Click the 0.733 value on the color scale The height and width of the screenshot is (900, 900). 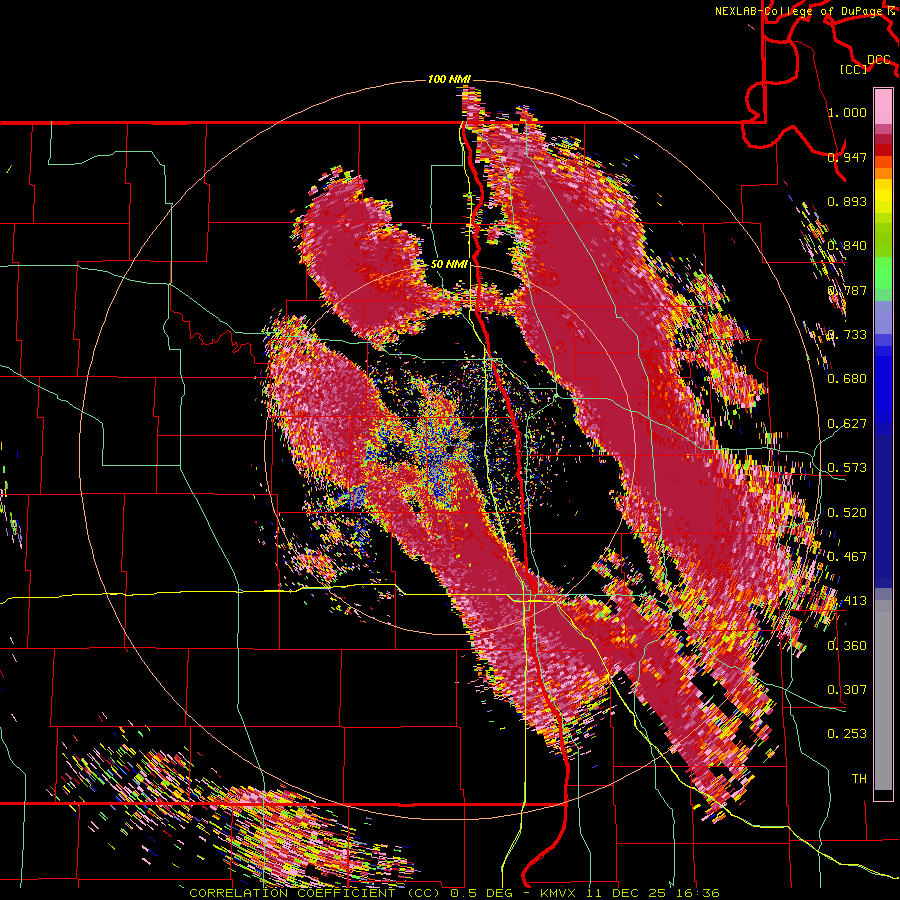(x=847, y=335)
